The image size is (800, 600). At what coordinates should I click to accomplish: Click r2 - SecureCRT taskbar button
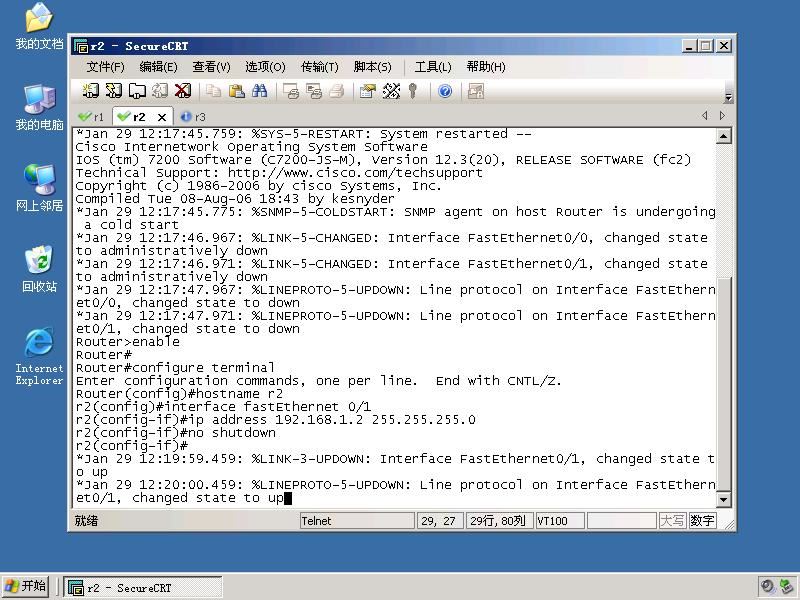point(143,588)
